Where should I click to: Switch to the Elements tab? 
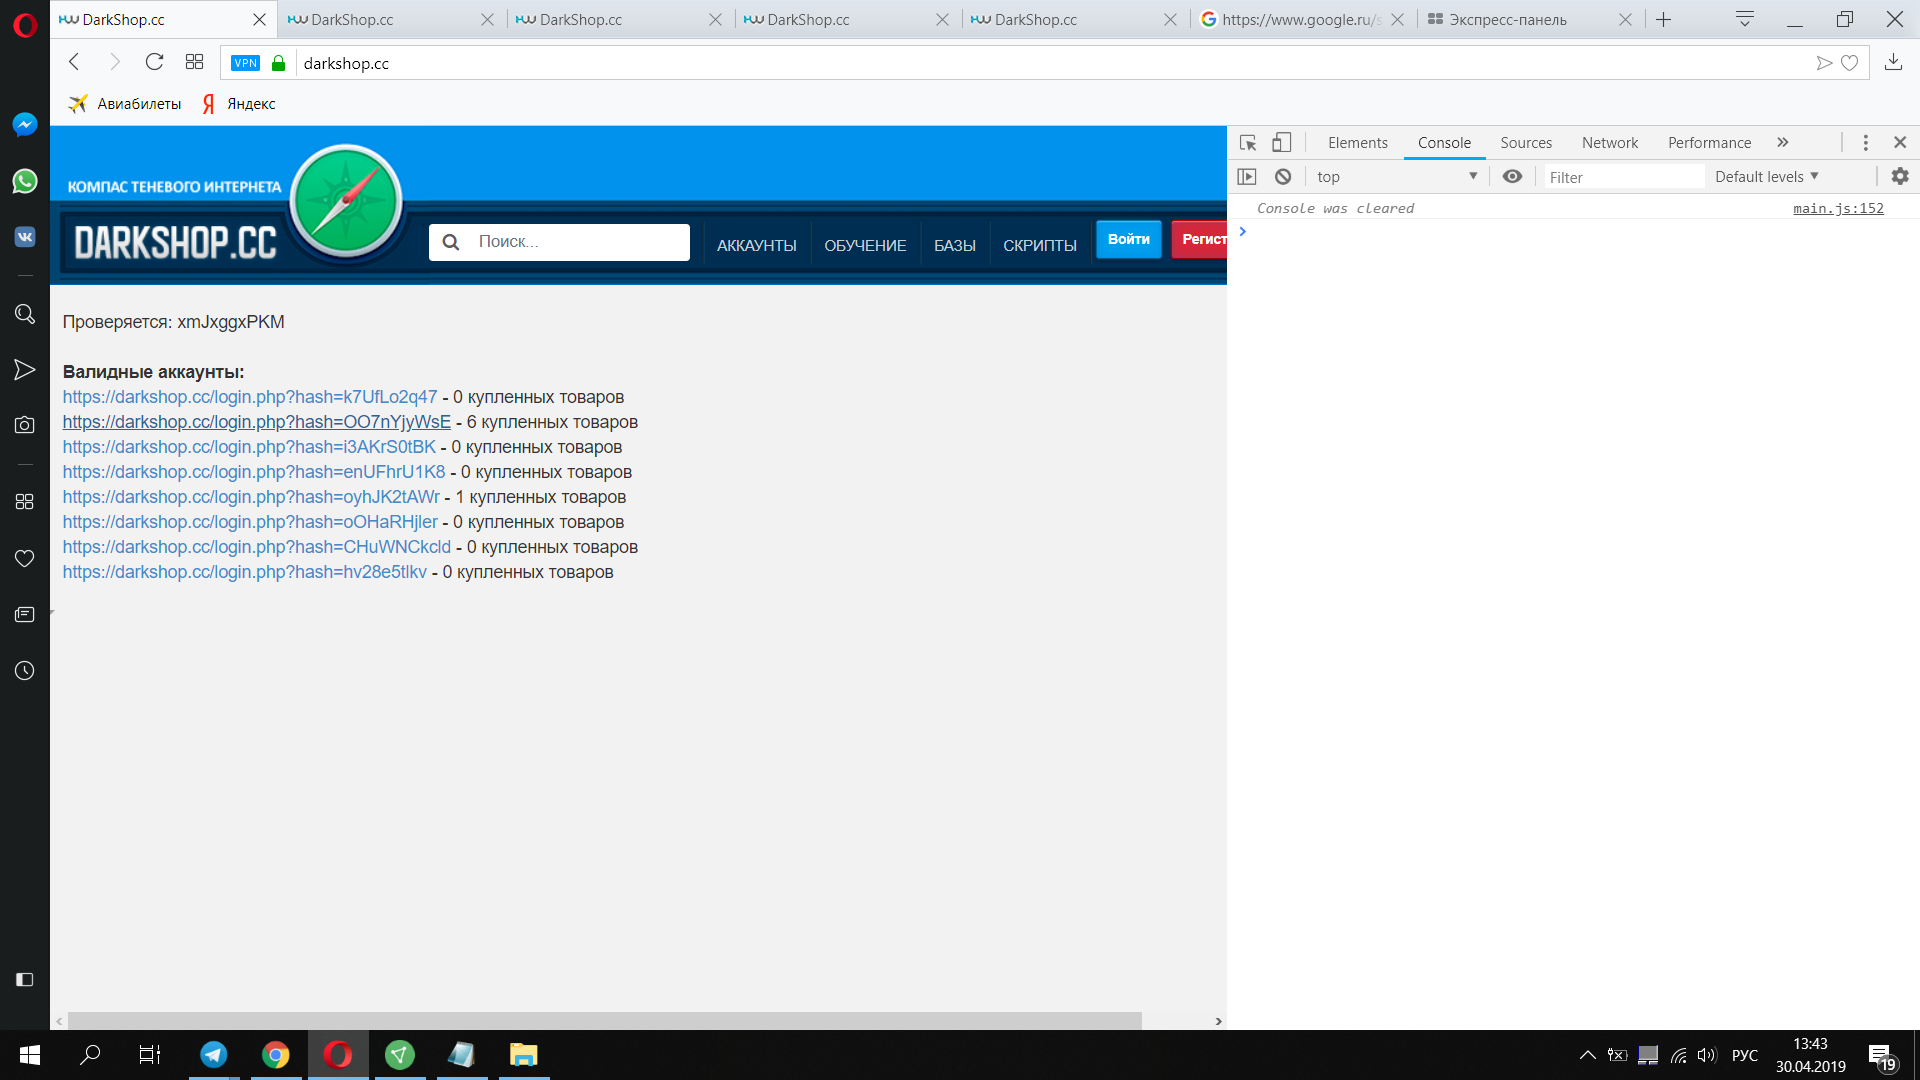point(1357,143)
